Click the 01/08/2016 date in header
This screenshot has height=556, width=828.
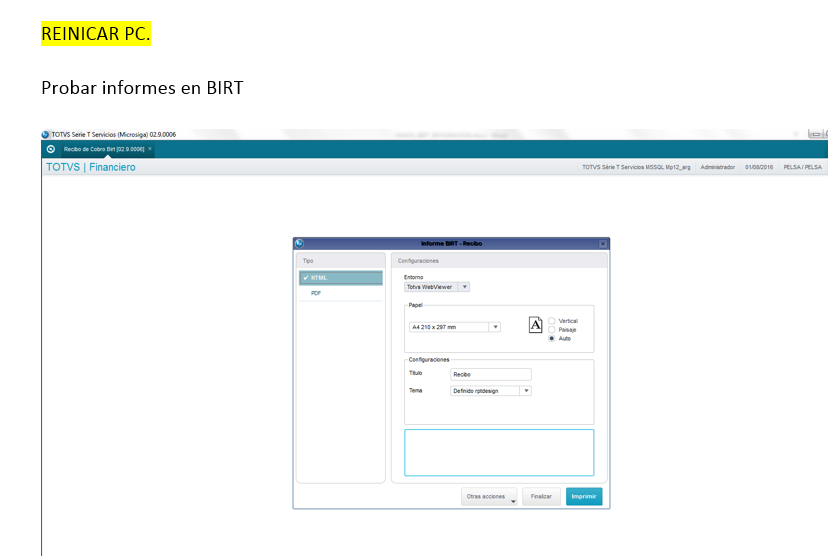coord(759,167)
